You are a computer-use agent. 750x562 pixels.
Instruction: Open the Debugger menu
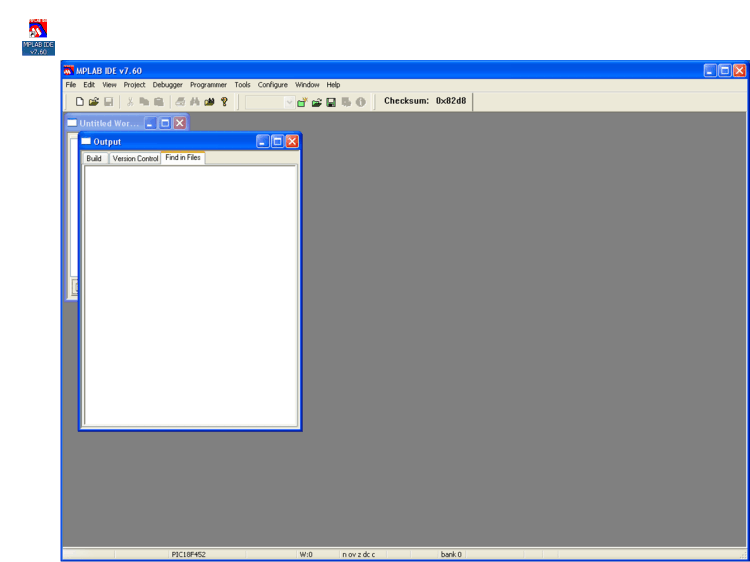coord(167,85)
